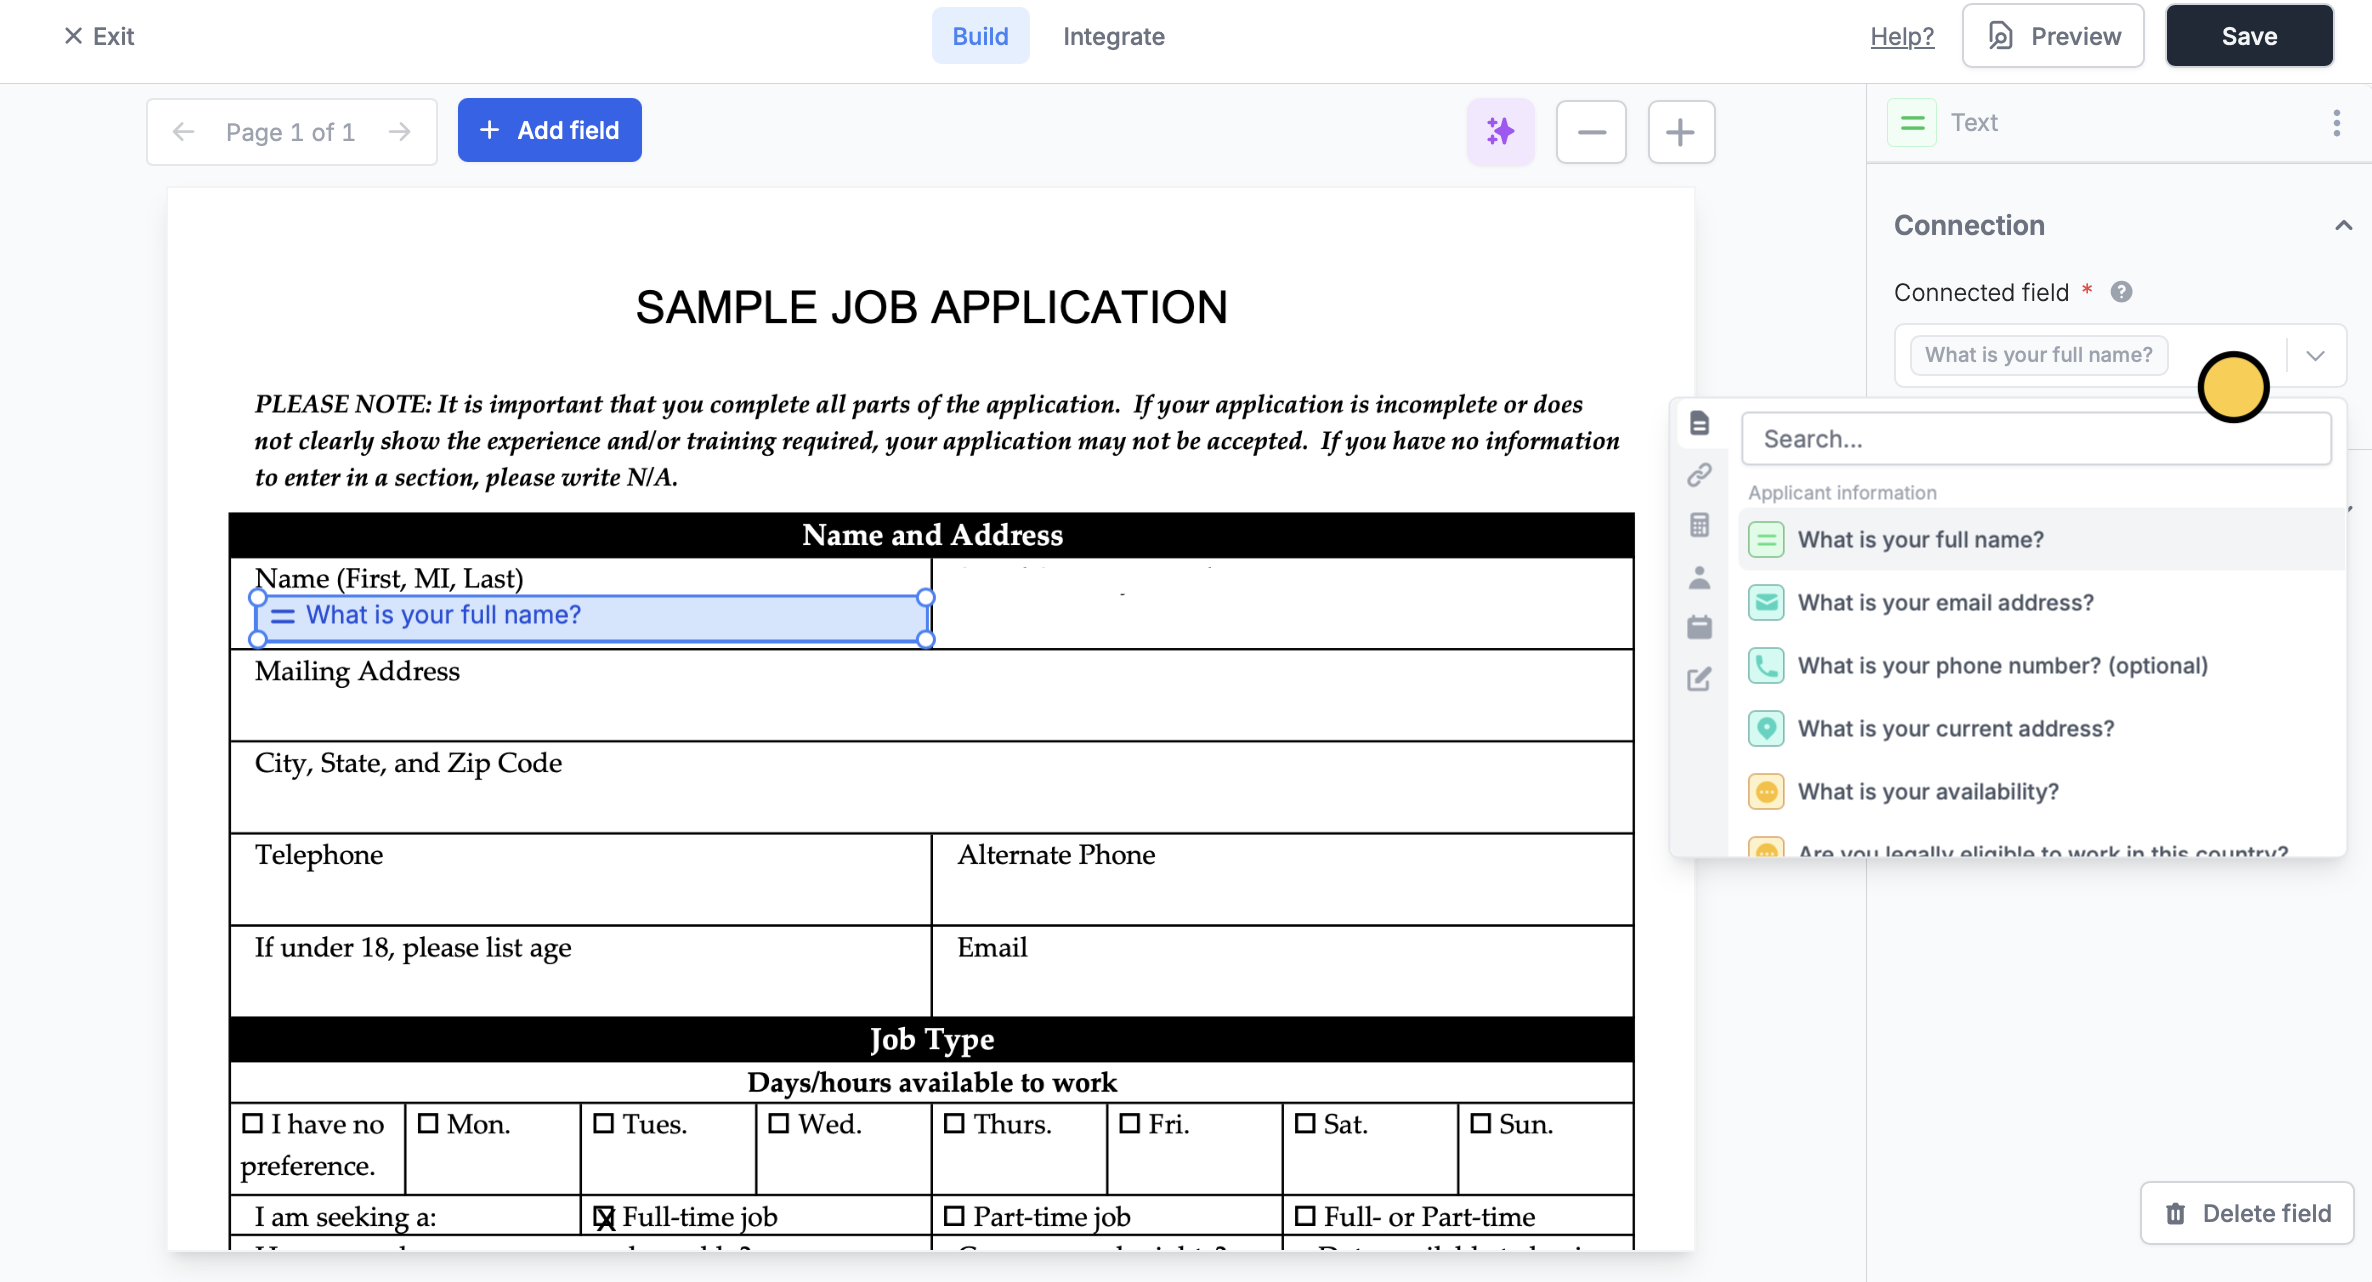Image resolution: width=2372 pixels, height=1282 pixels.
Task: Uncheck the Full-time job checkbox
Action: pos(604,1216)
